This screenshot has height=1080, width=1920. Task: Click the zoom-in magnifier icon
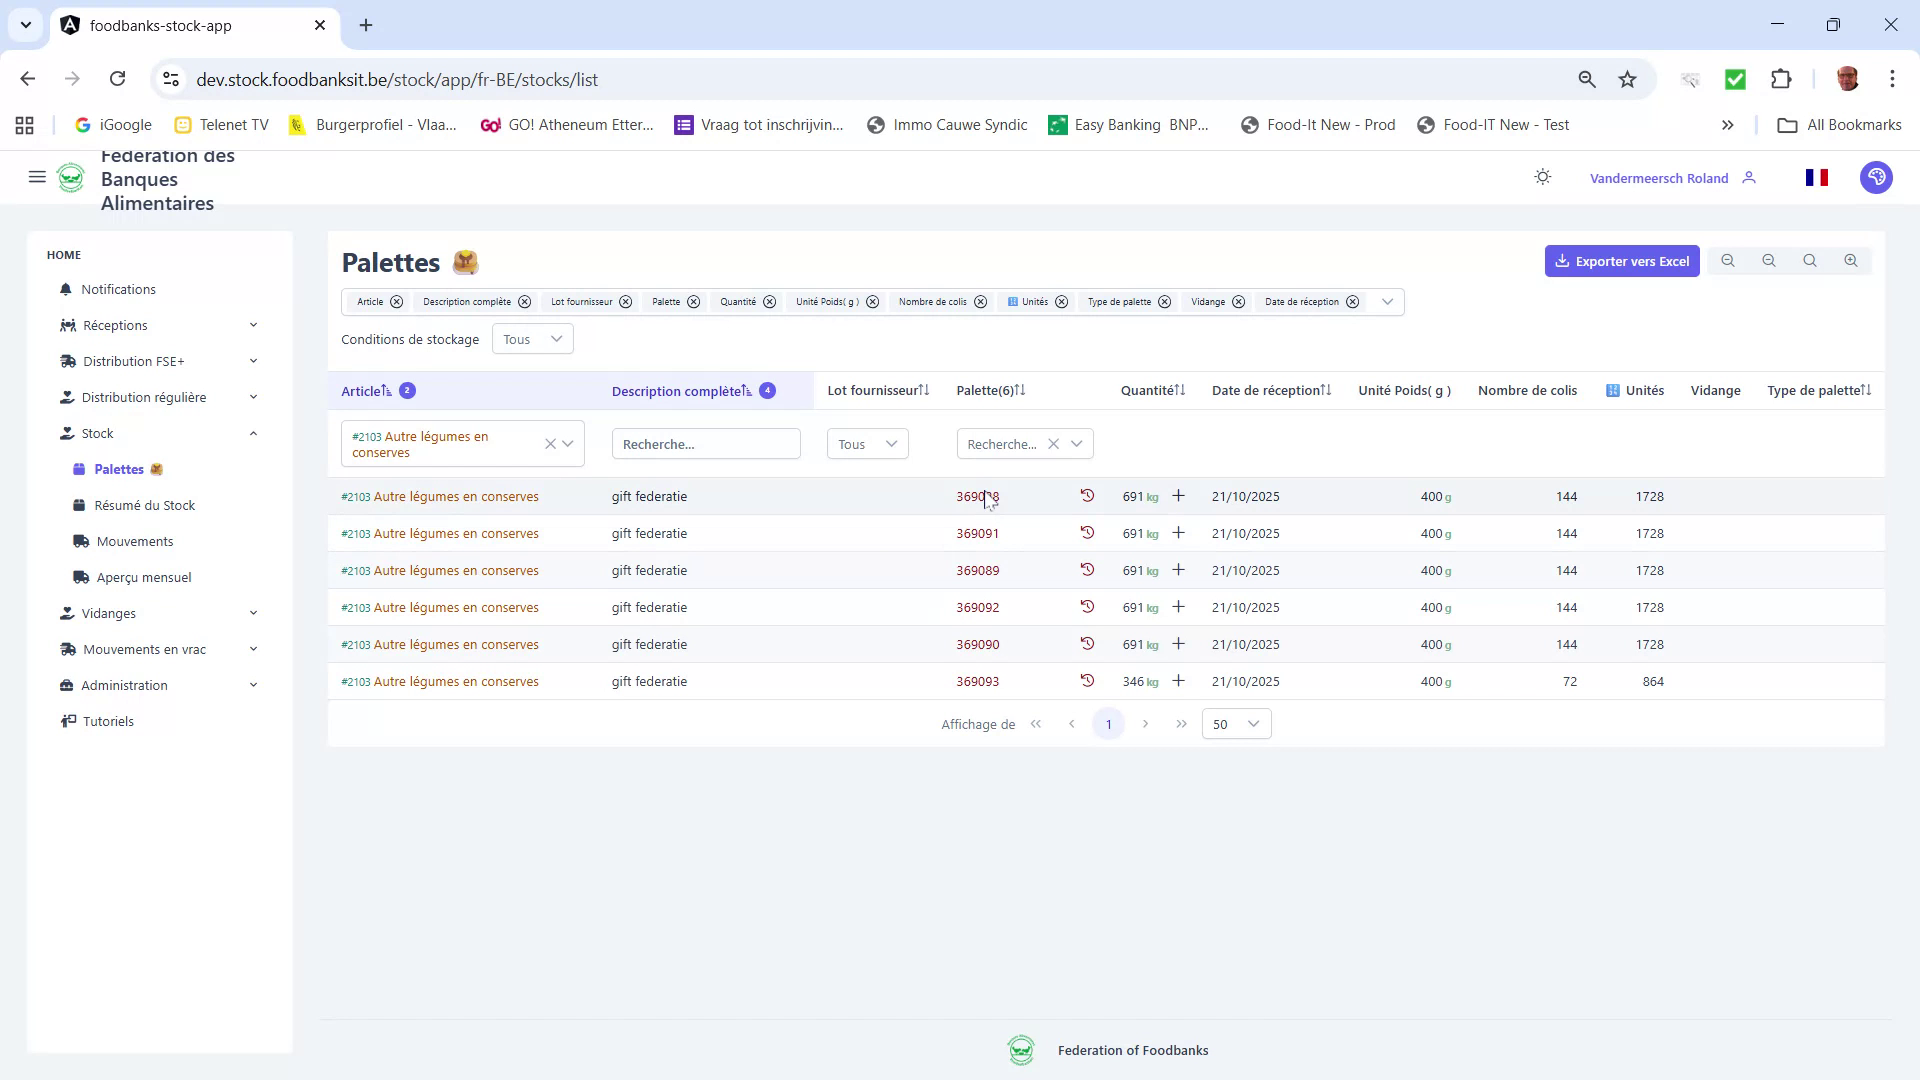point(1851,260)
